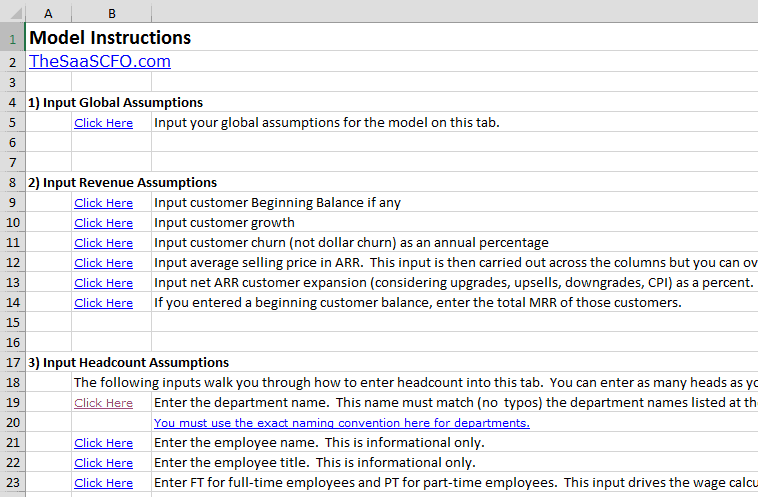Select row 23 header
Image resolution: width=758 pixels, height=497 pixels.
click(13, 483)
